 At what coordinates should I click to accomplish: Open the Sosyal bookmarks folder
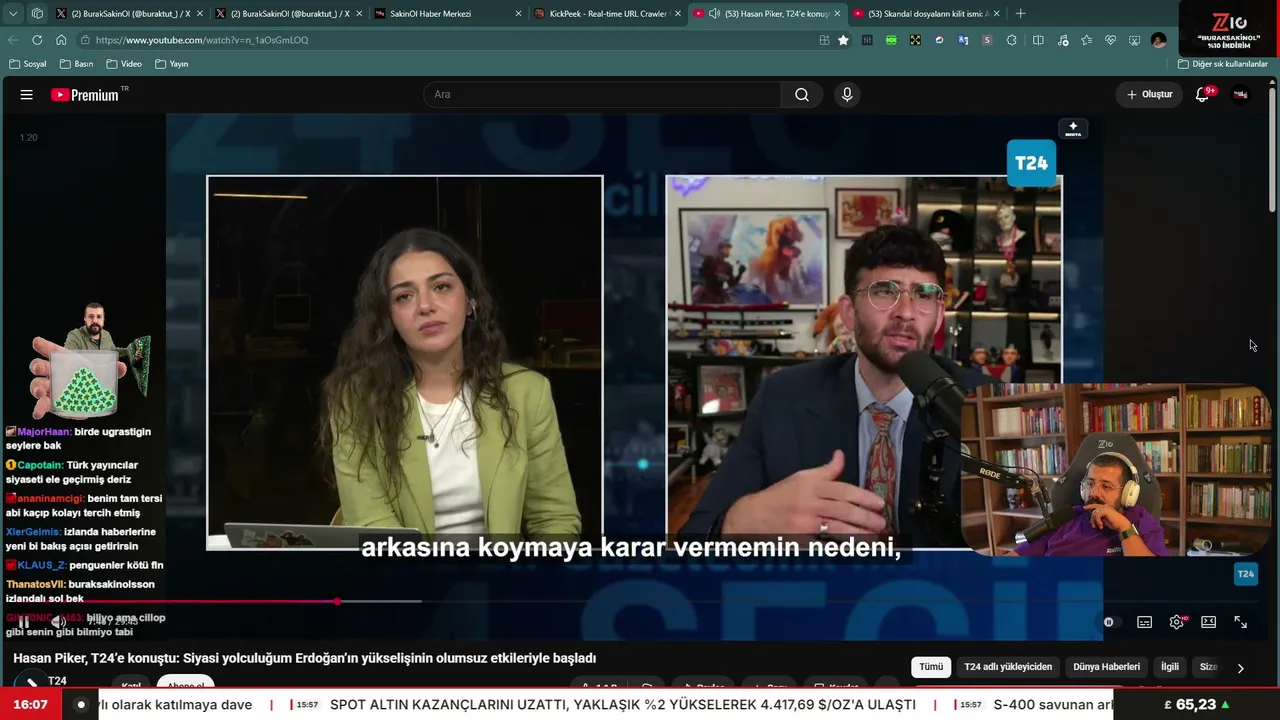tap(27, 64)
